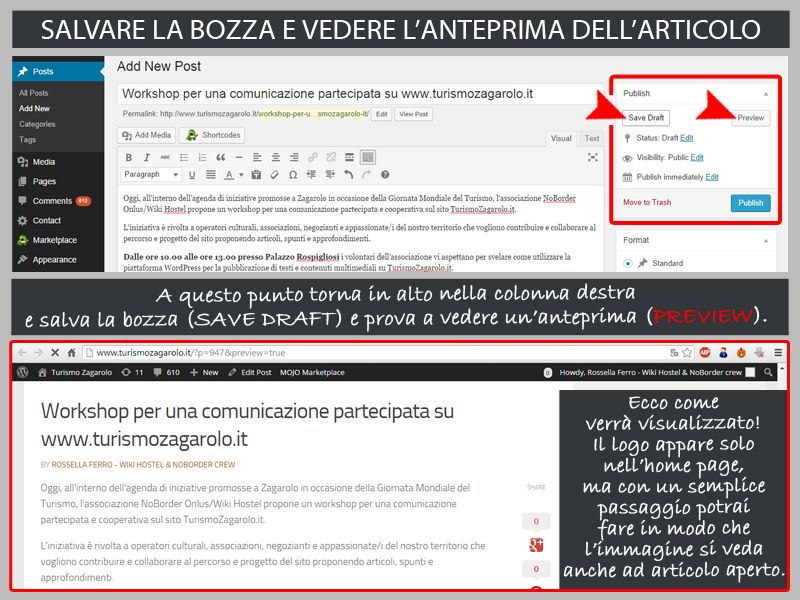This screenshot has width=800, height=600.
Task: Click the Preview button
Action: coord(750,118)
